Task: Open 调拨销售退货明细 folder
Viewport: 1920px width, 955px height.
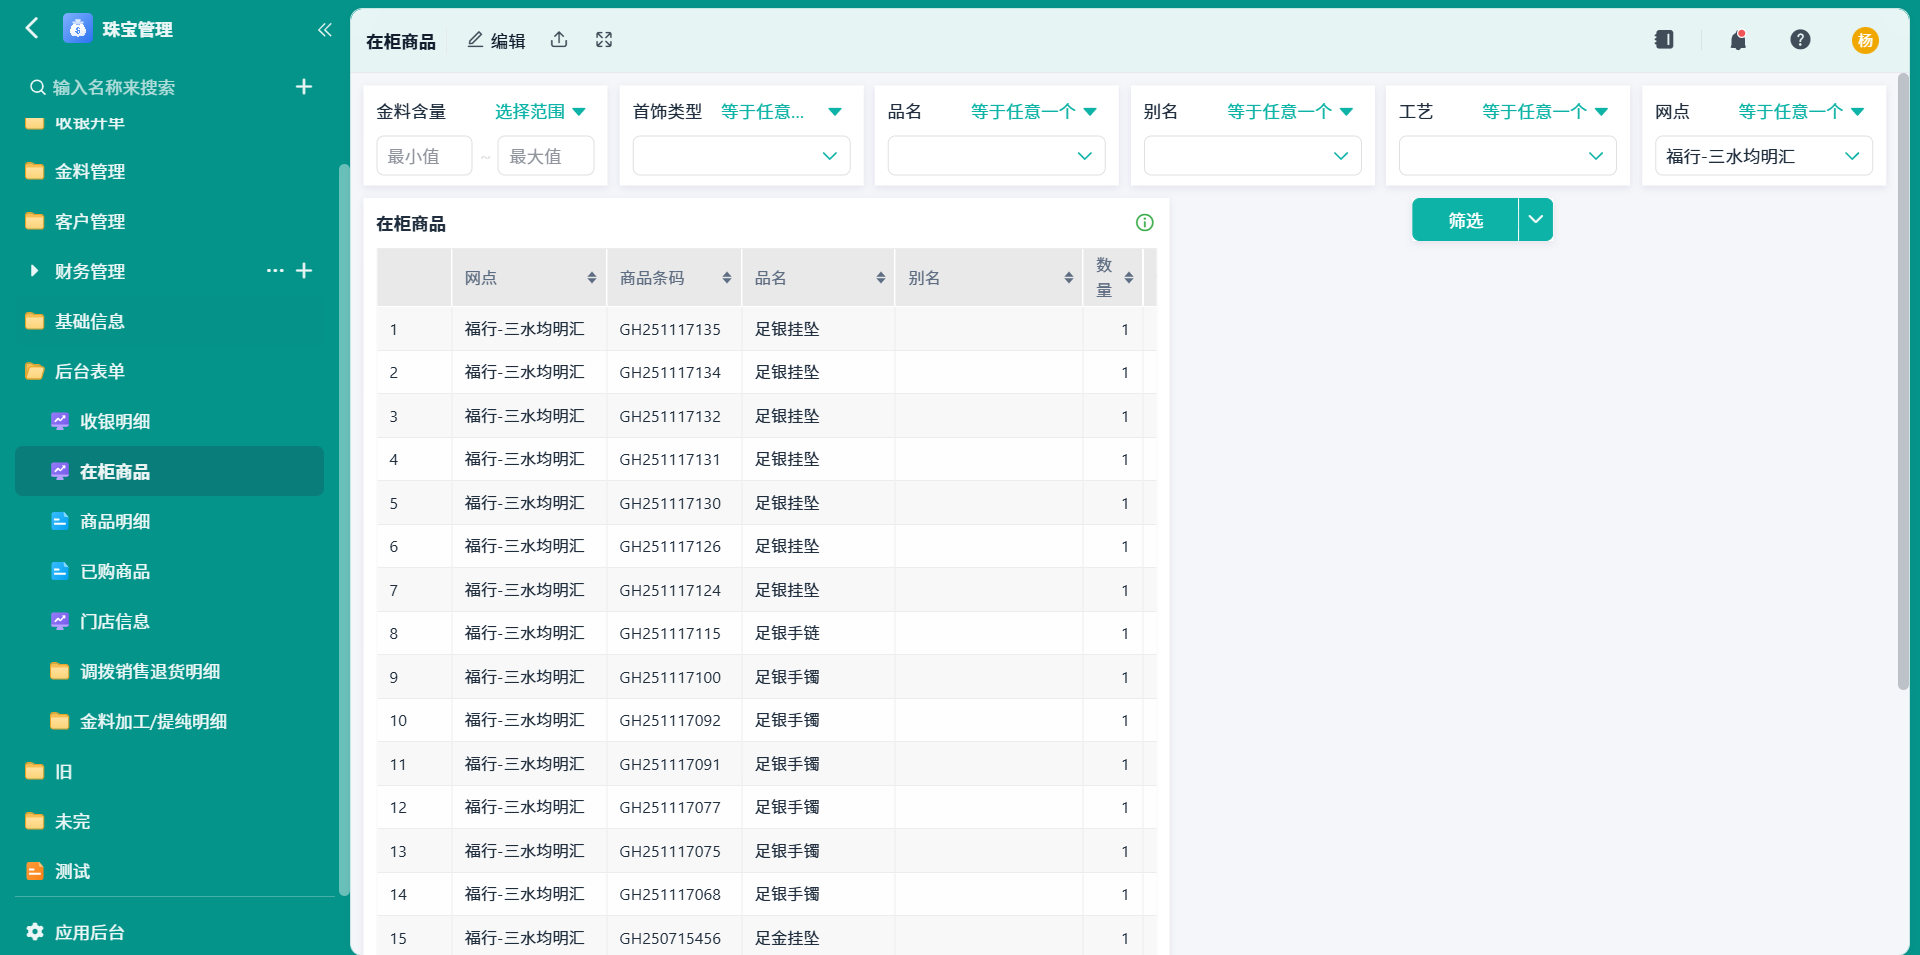Action: 169,671
